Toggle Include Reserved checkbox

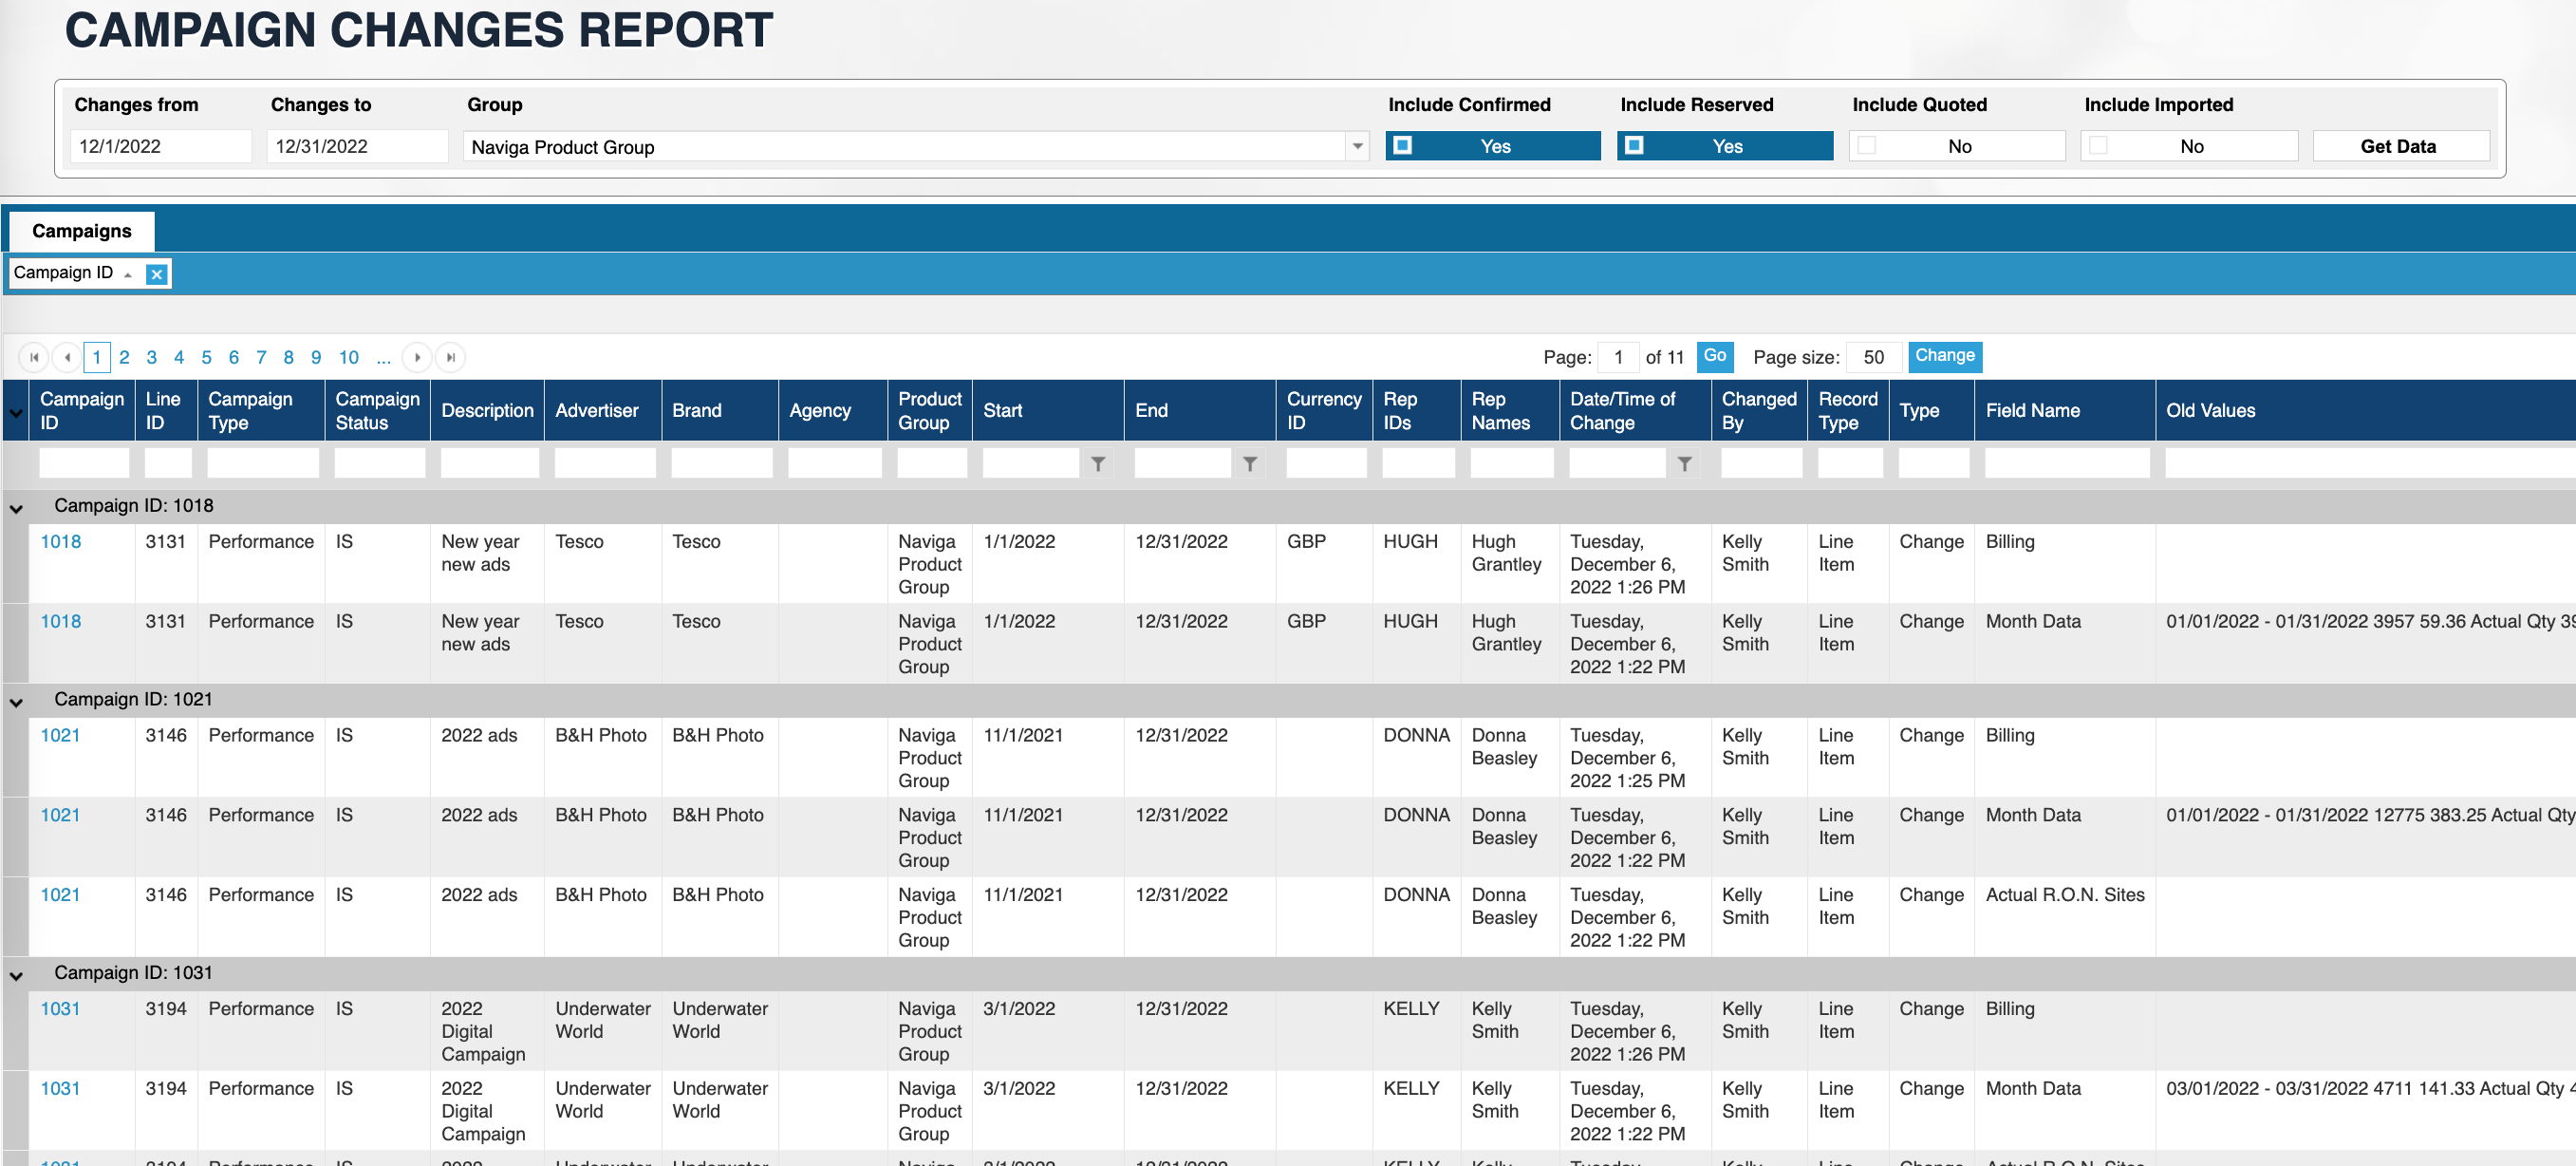1634,146
